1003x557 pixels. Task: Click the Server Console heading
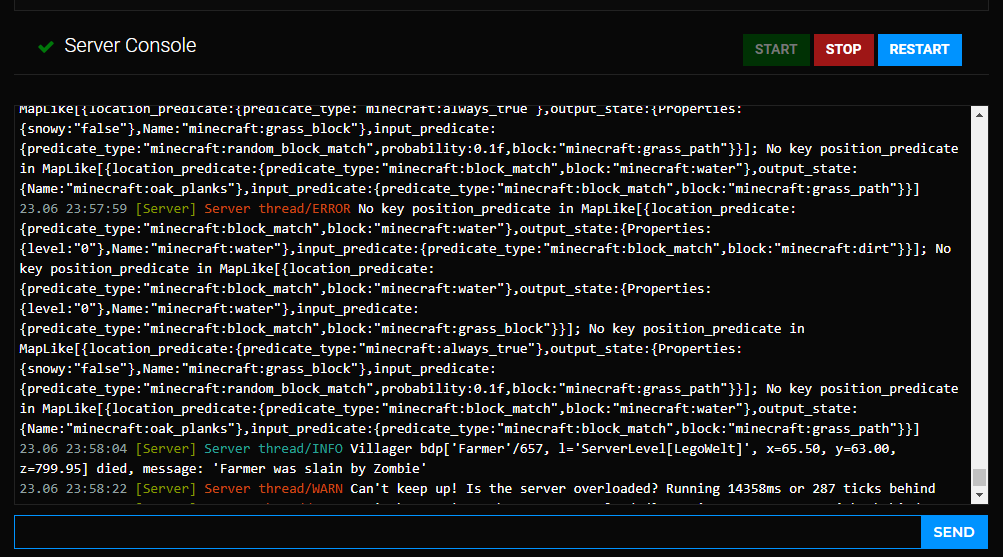(x=130, y=46)
